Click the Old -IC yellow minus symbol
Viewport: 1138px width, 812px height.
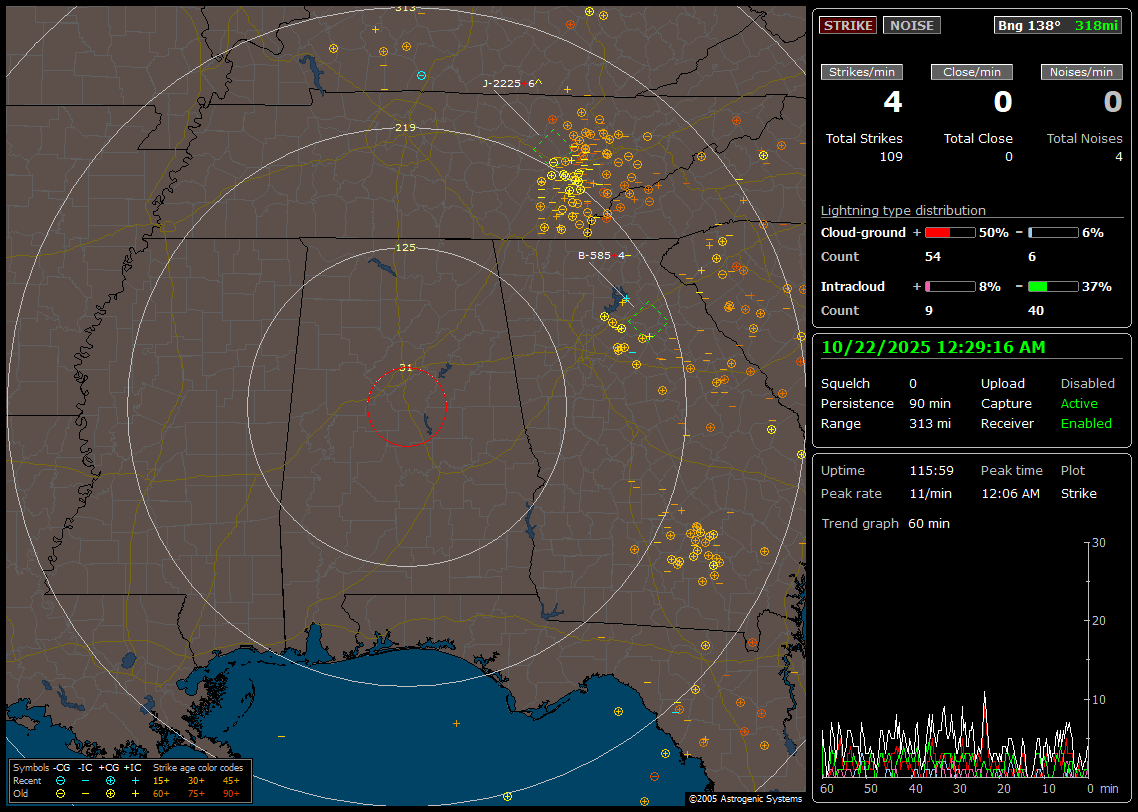click(x=86, y=793)
